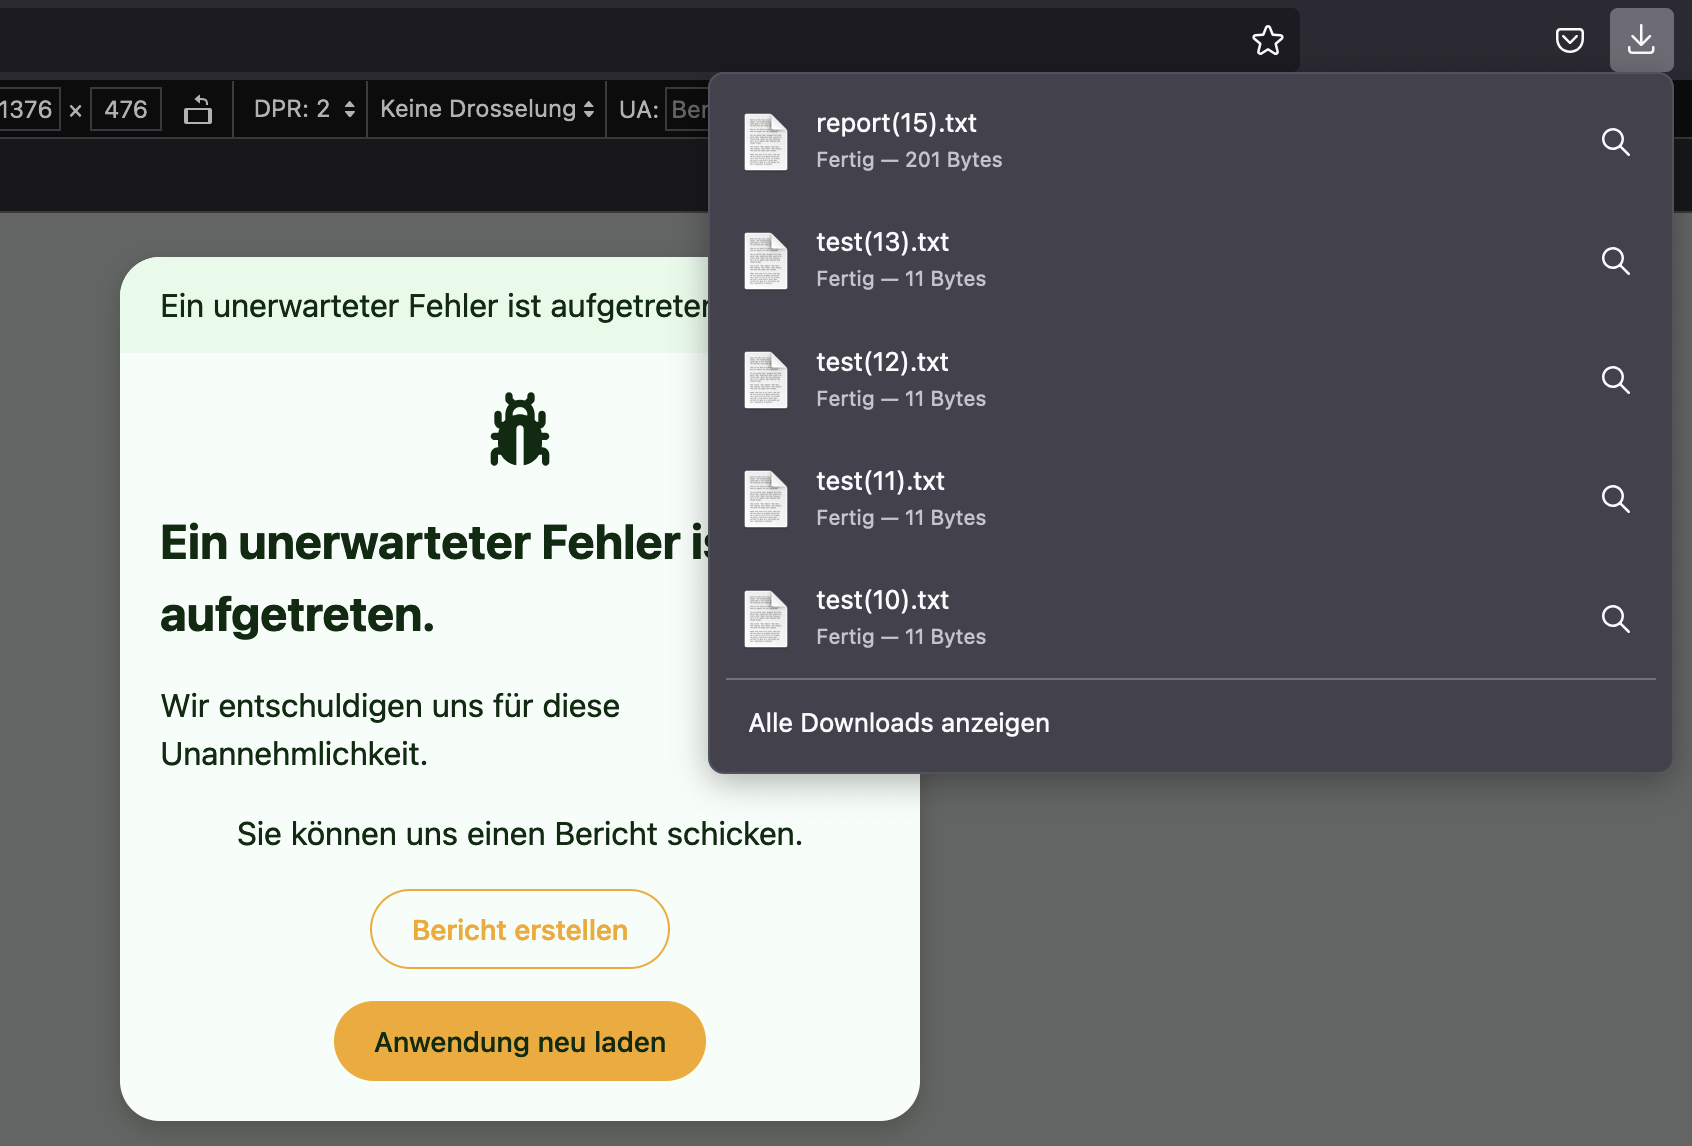This screenshot has height=1146, width=1692.
Task: Reveal test(11).txt with its magnifier icon
Action: pyautogui.click(x=1616, y=500)
